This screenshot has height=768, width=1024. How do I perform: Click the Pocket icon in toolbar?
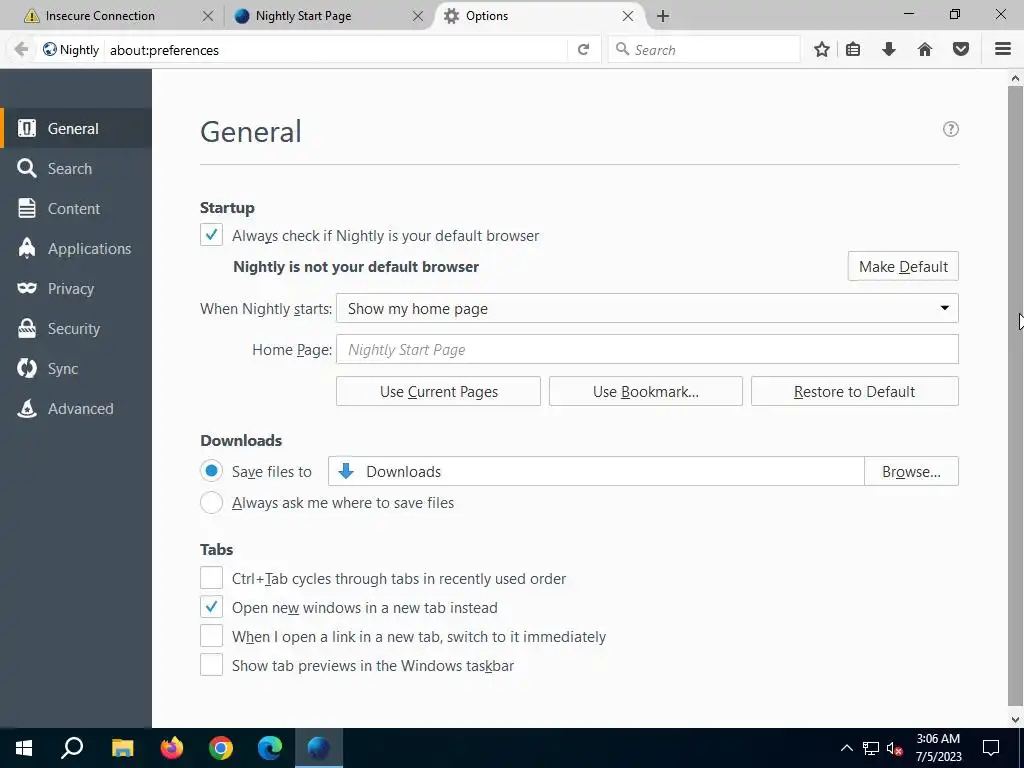point(960,50)
